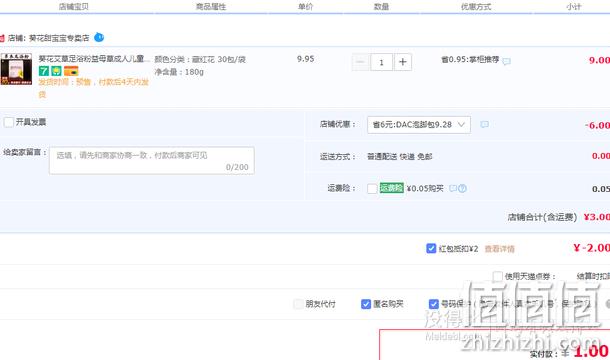Click the orange credit card badge
Image resolution: width=610 pixels, height=360 pixels.
click(x=71, y=71)
